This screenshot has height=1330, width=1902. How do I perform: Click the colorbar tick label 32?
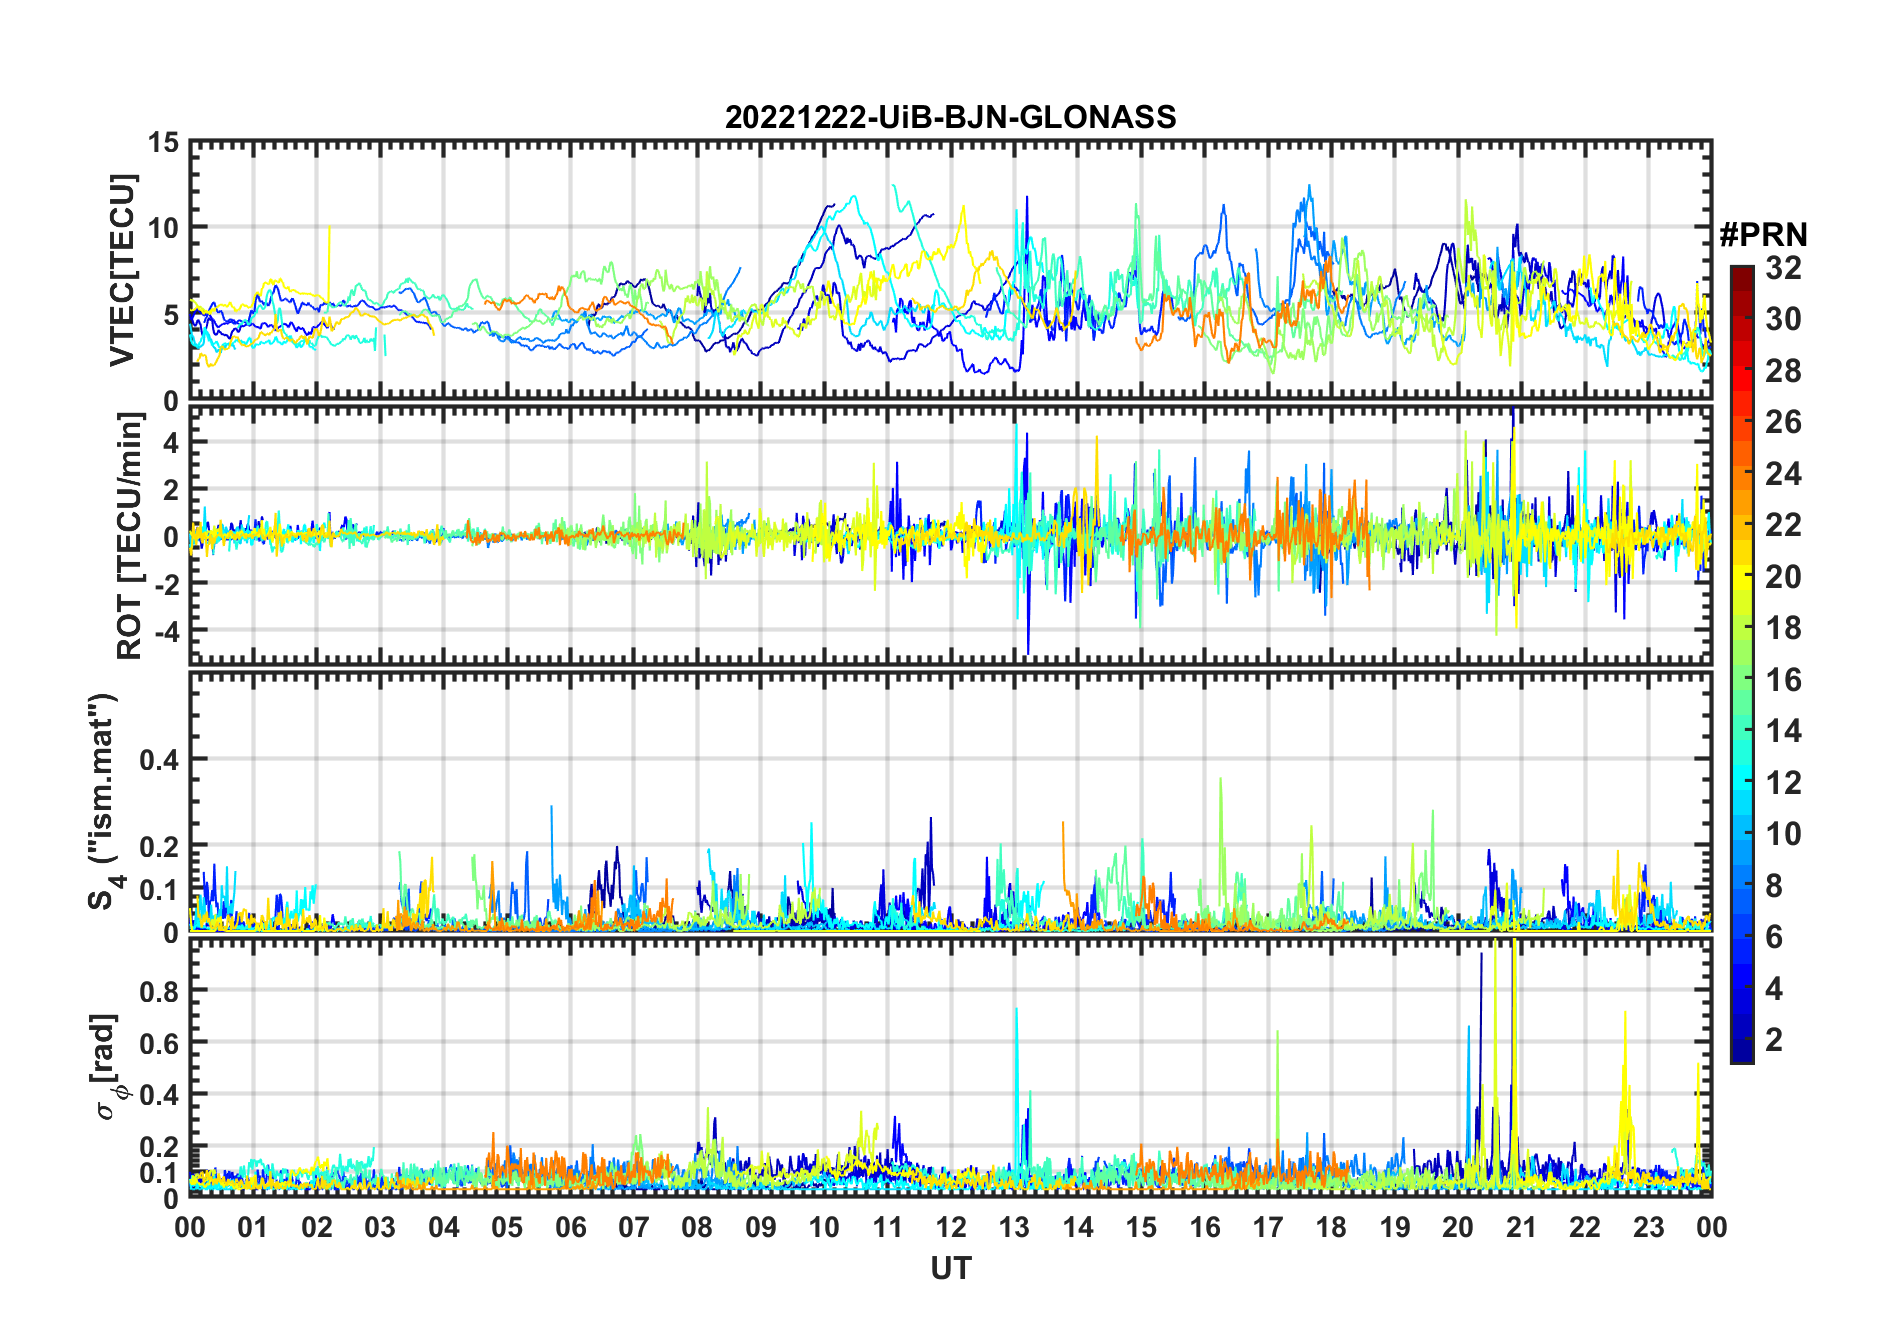pyautogui.click(x=1783, y=268)
